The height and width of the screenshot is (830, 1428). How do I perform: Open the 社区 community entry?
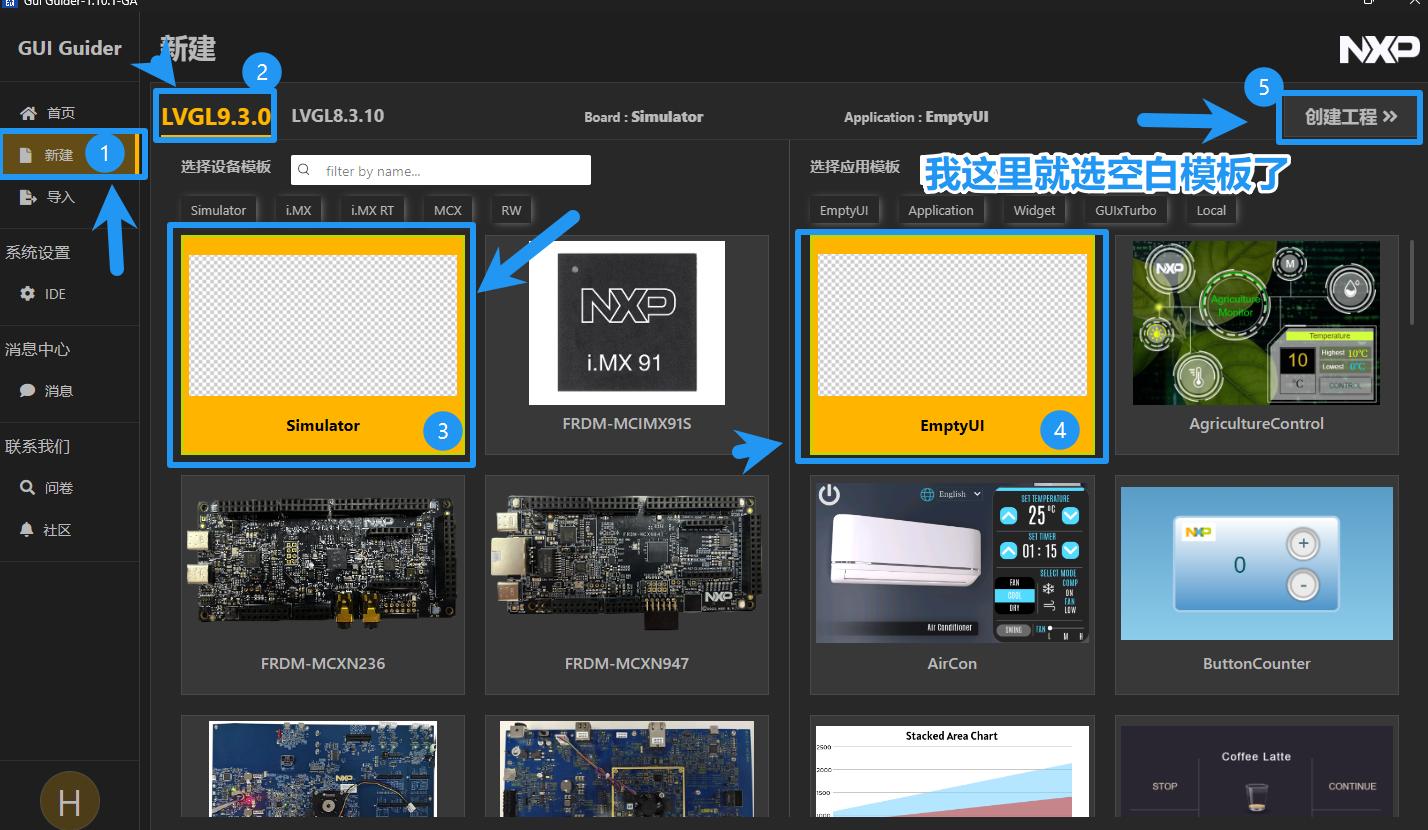[x=57, y=530]
